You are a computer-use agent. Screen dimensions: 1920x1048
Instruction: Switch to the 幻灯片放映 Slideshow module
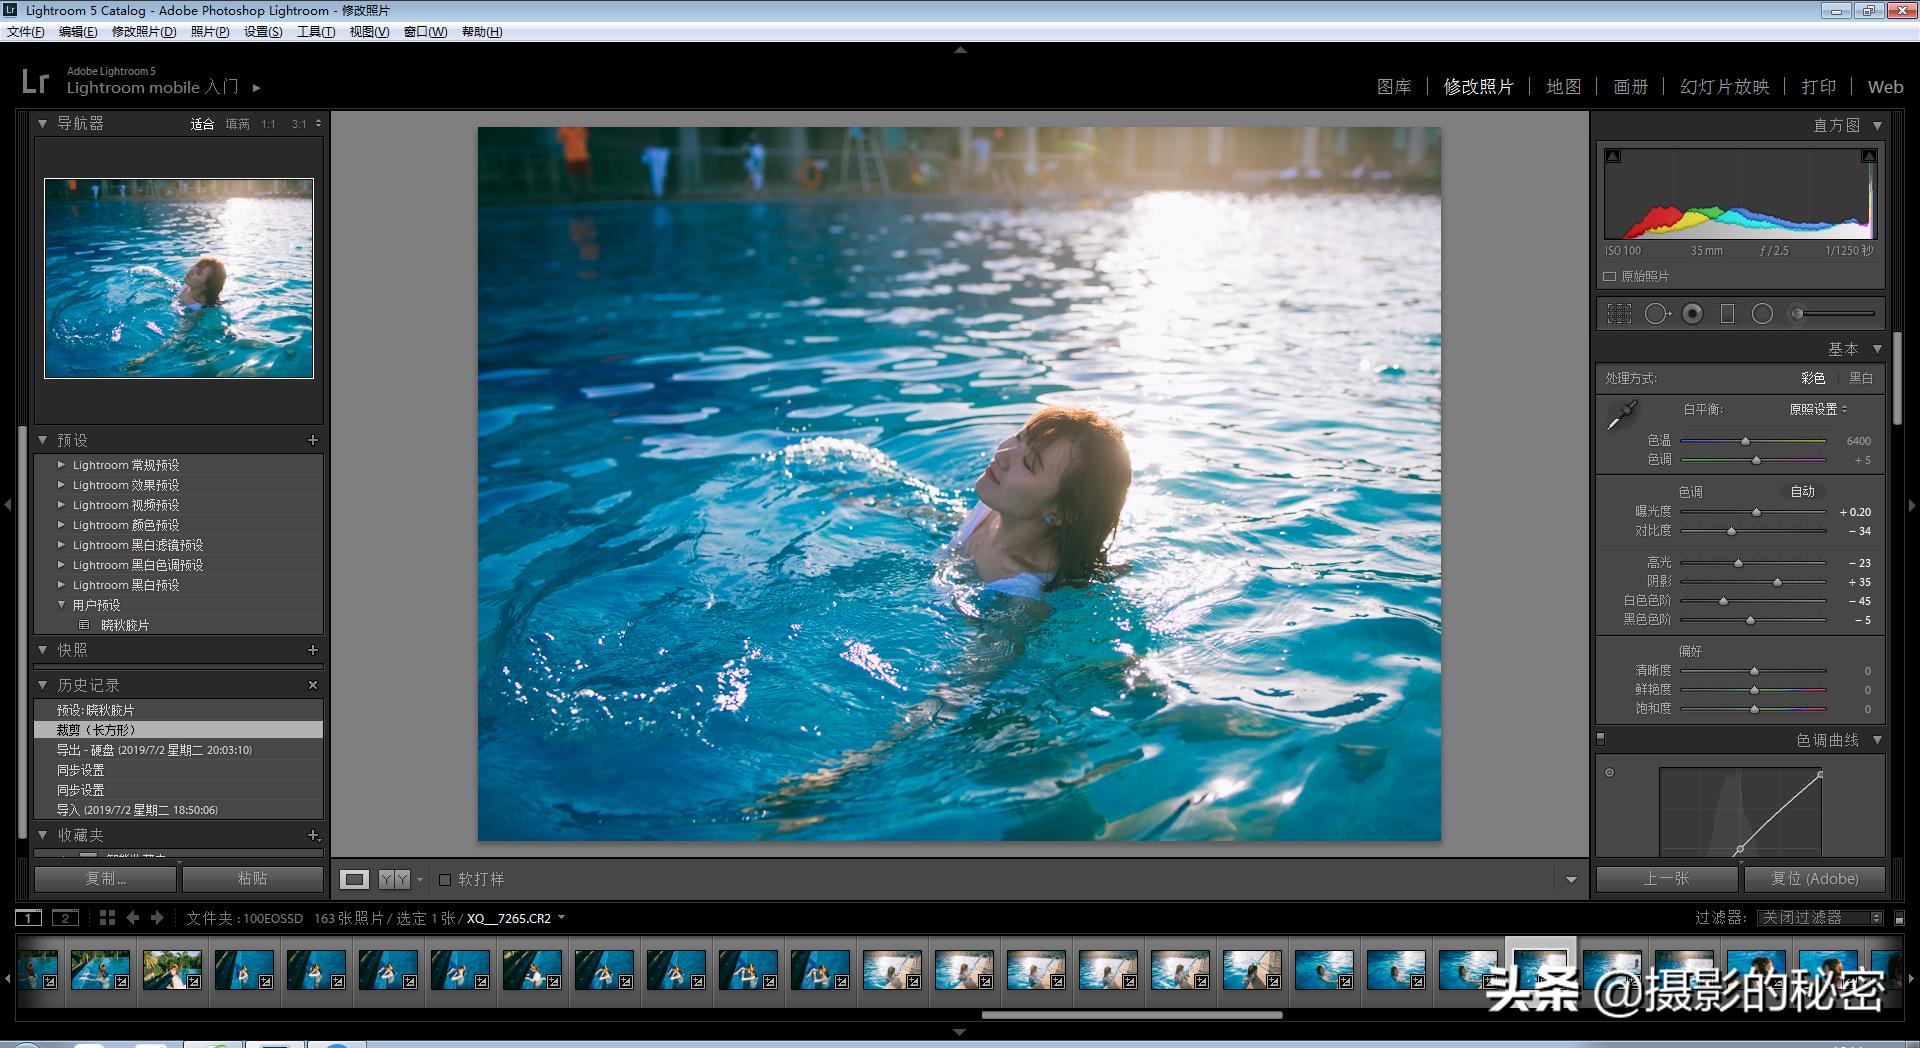(1725, 87)
